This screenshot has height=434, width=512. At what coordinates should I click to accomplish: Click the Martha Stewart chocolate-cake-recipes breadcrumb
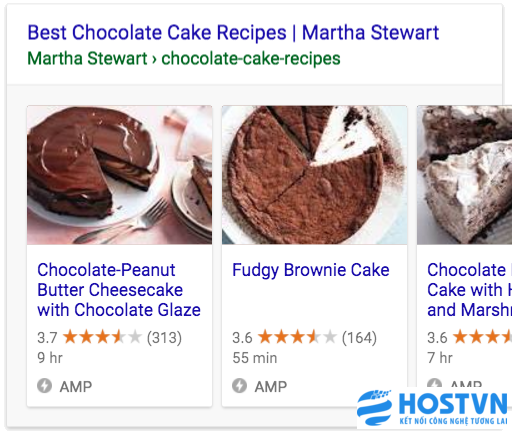[x=184, y=59]
